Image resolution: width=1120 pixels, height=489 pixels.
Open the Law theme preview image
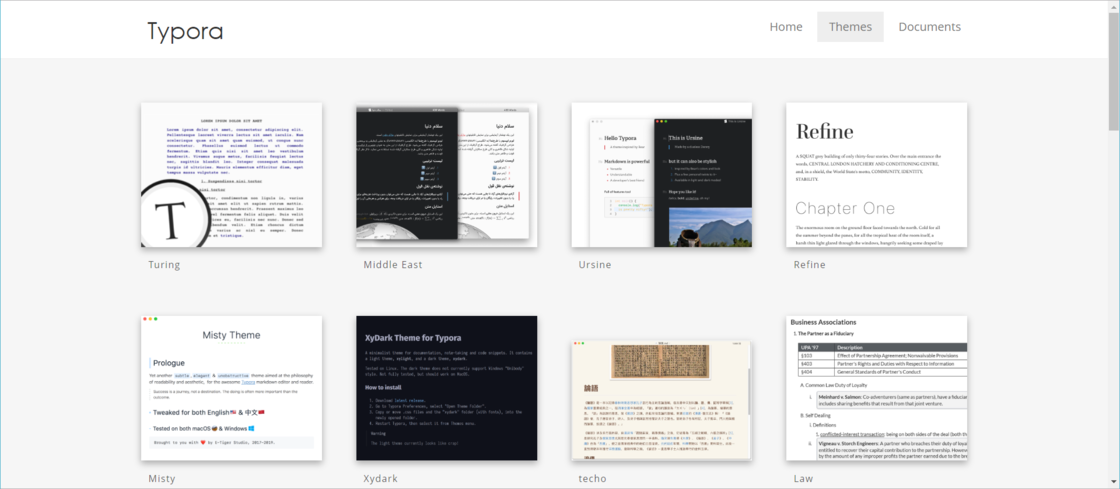coord(876,388)
